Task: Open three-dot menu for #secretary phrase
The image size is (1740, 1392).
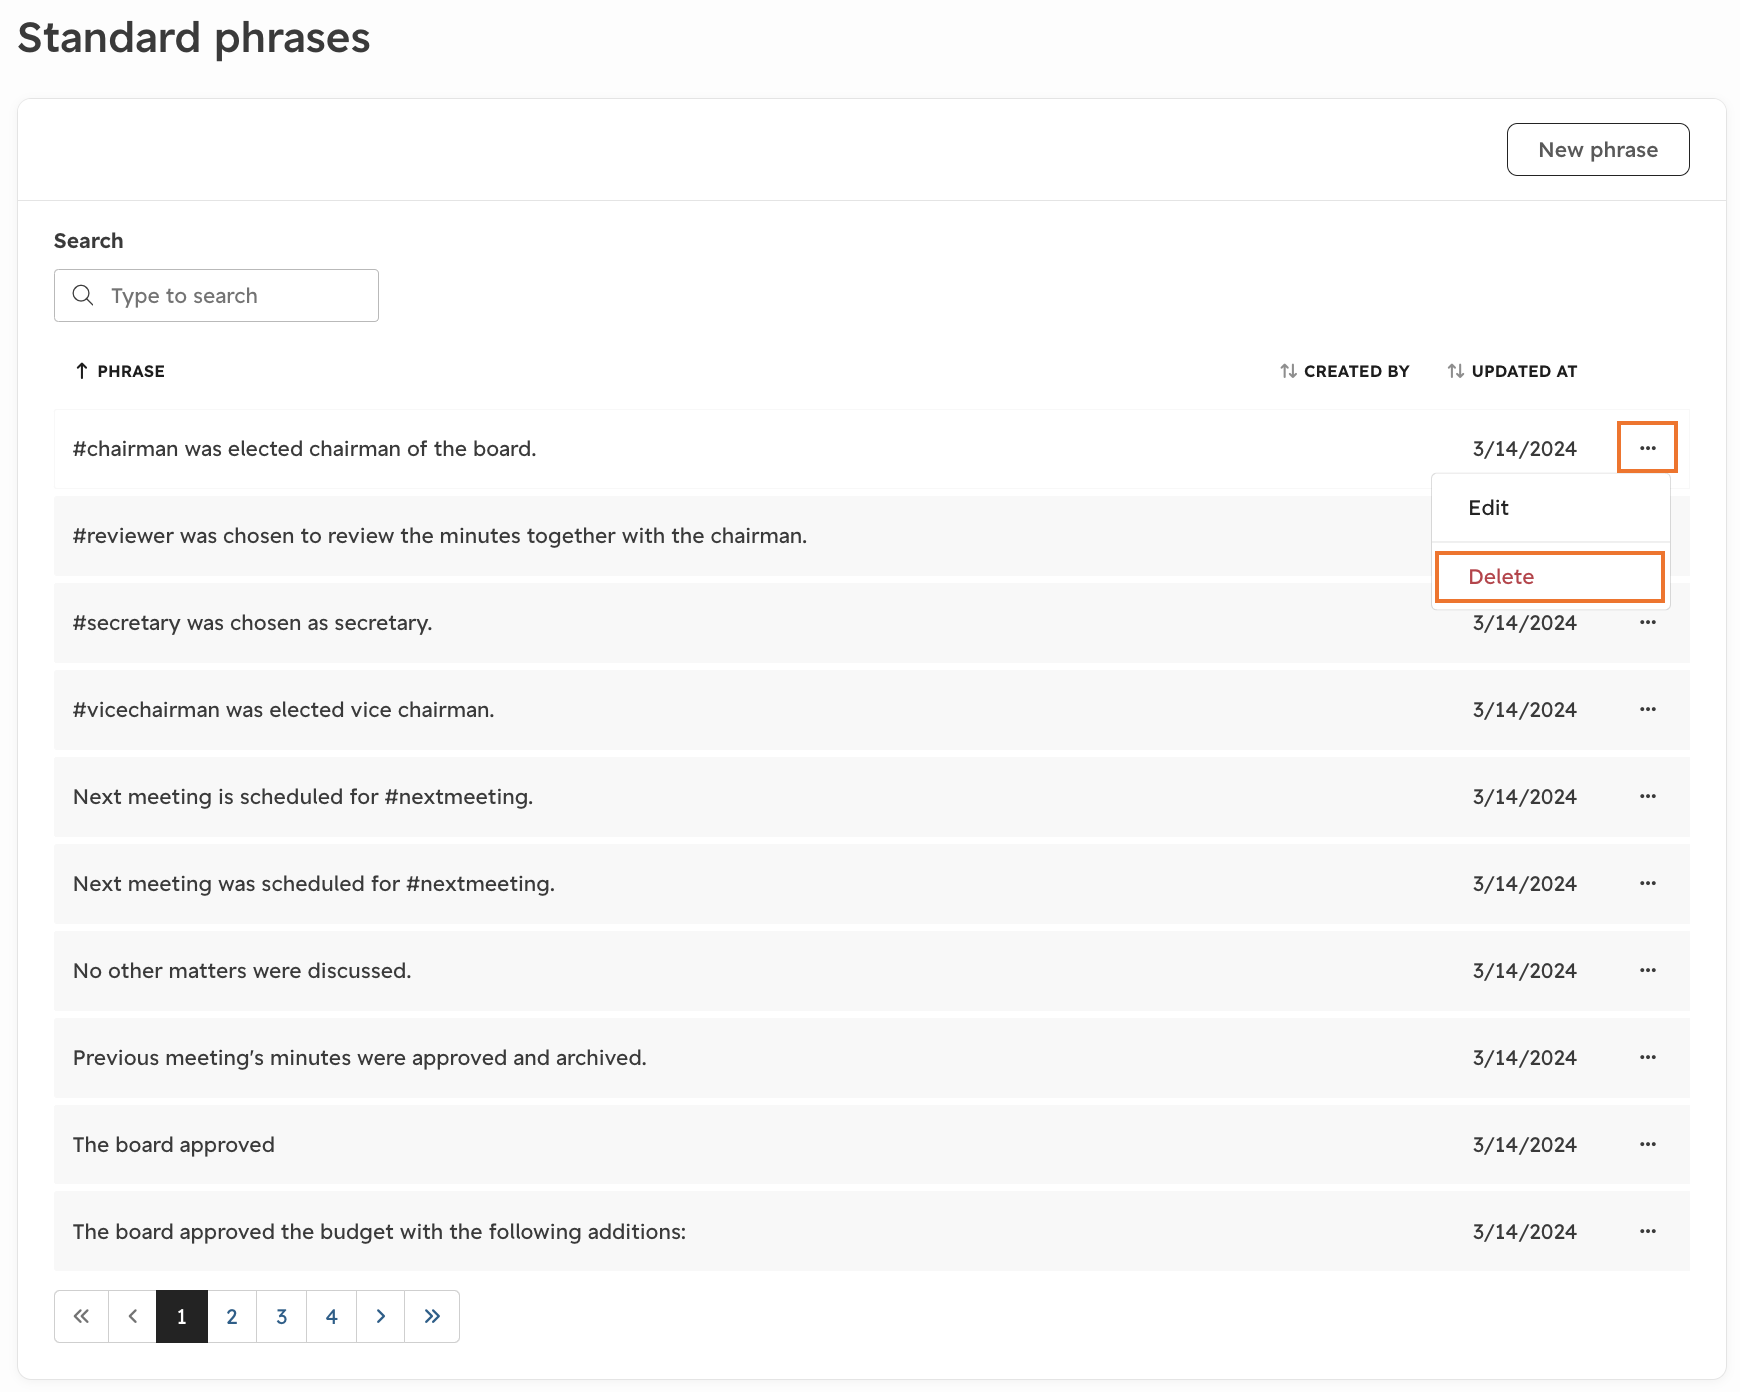Action: 1647,622
